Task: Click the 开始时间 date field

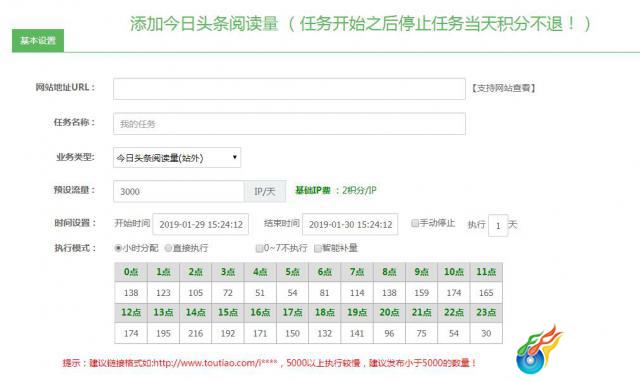Action: pyautogui.click(x=200, y=224)
